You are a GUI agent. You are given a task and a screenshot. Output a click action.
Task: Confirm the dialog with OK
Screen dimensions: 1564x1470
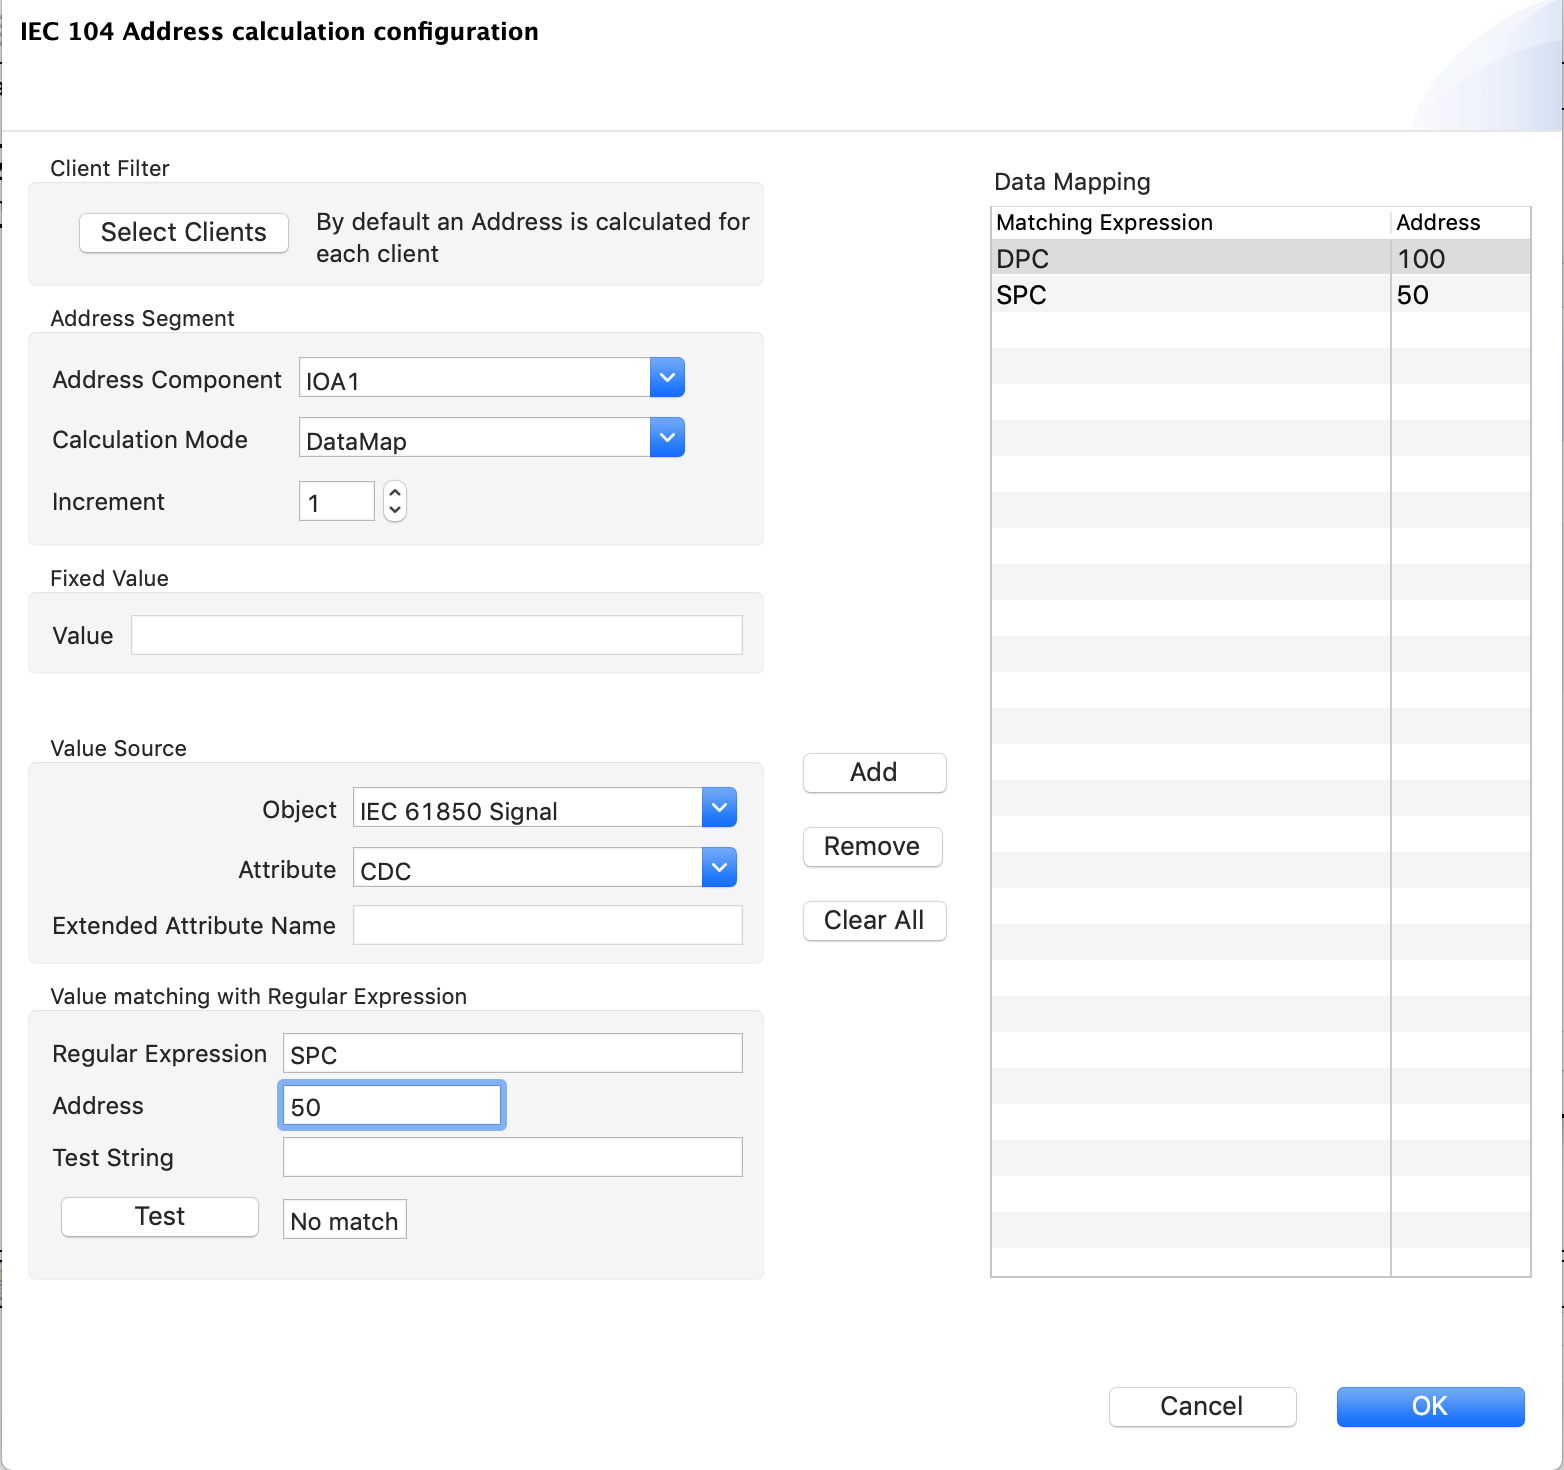(x=1429, y=1407)
